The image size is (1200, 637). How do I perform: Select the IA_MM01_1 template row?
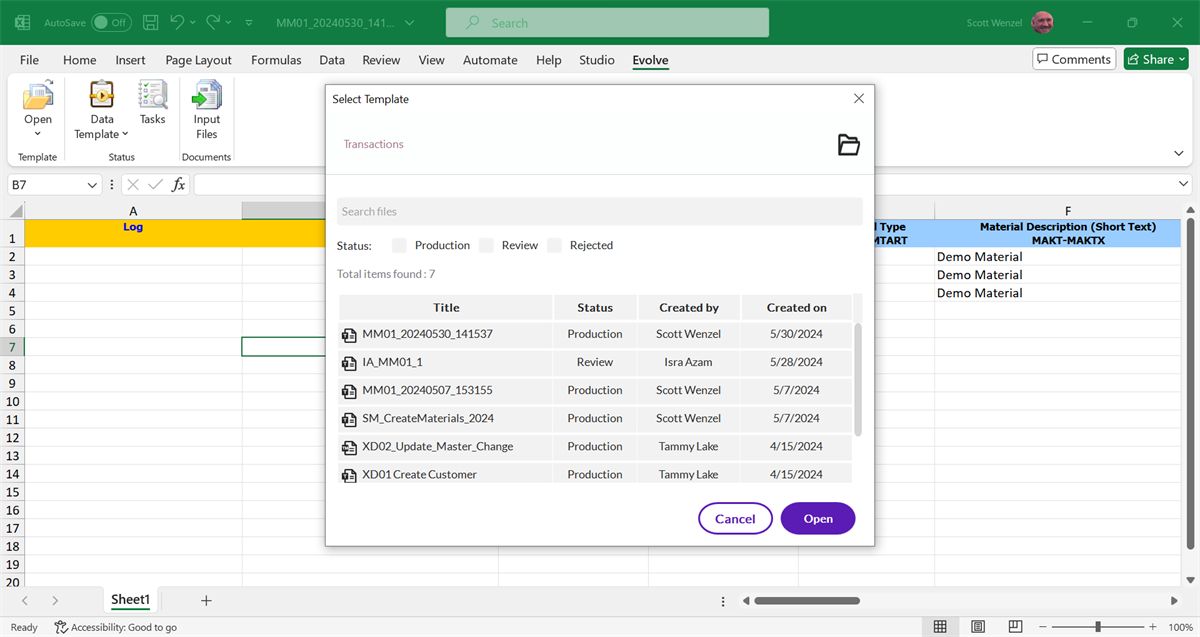click(x=392, y=362)
